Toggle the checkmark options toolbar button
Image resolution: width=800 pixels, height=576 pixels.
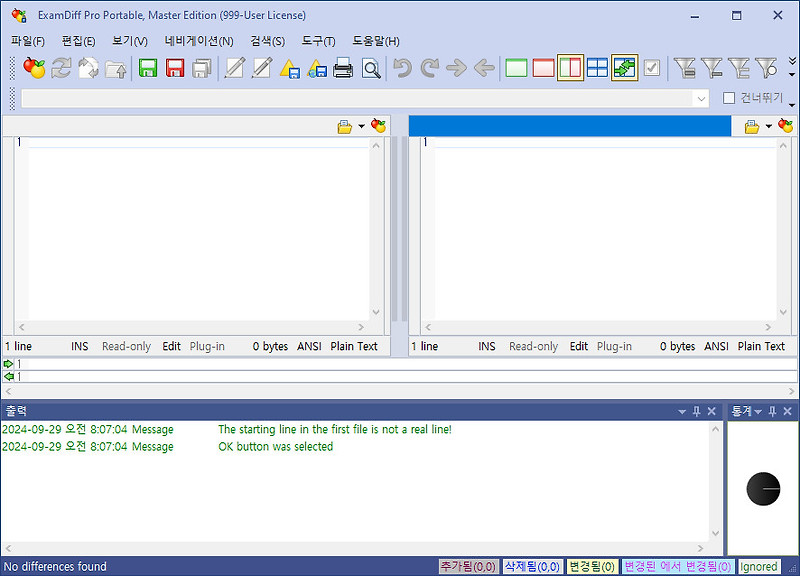click(x=652, y=68)
